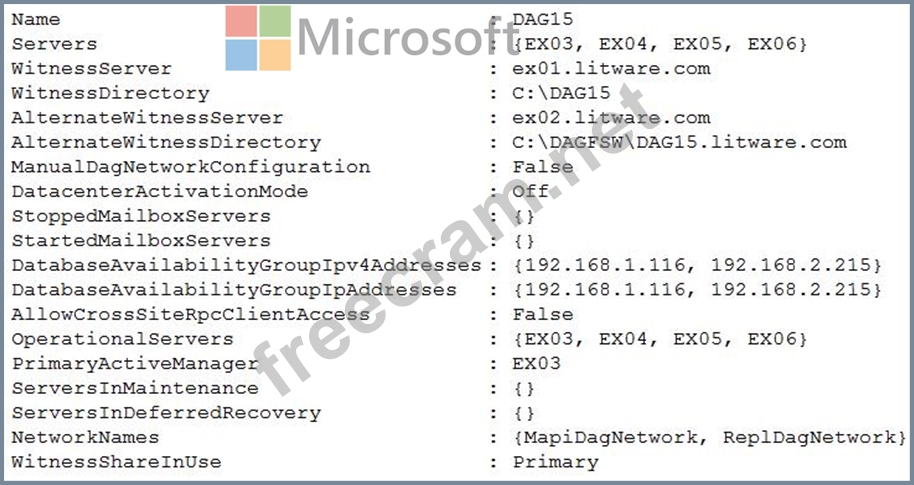Image resolution: width=914 pixels, height=485 pixels.
Task: Select the DatacenterActivationMode Off value
Action: click(530, 191)
